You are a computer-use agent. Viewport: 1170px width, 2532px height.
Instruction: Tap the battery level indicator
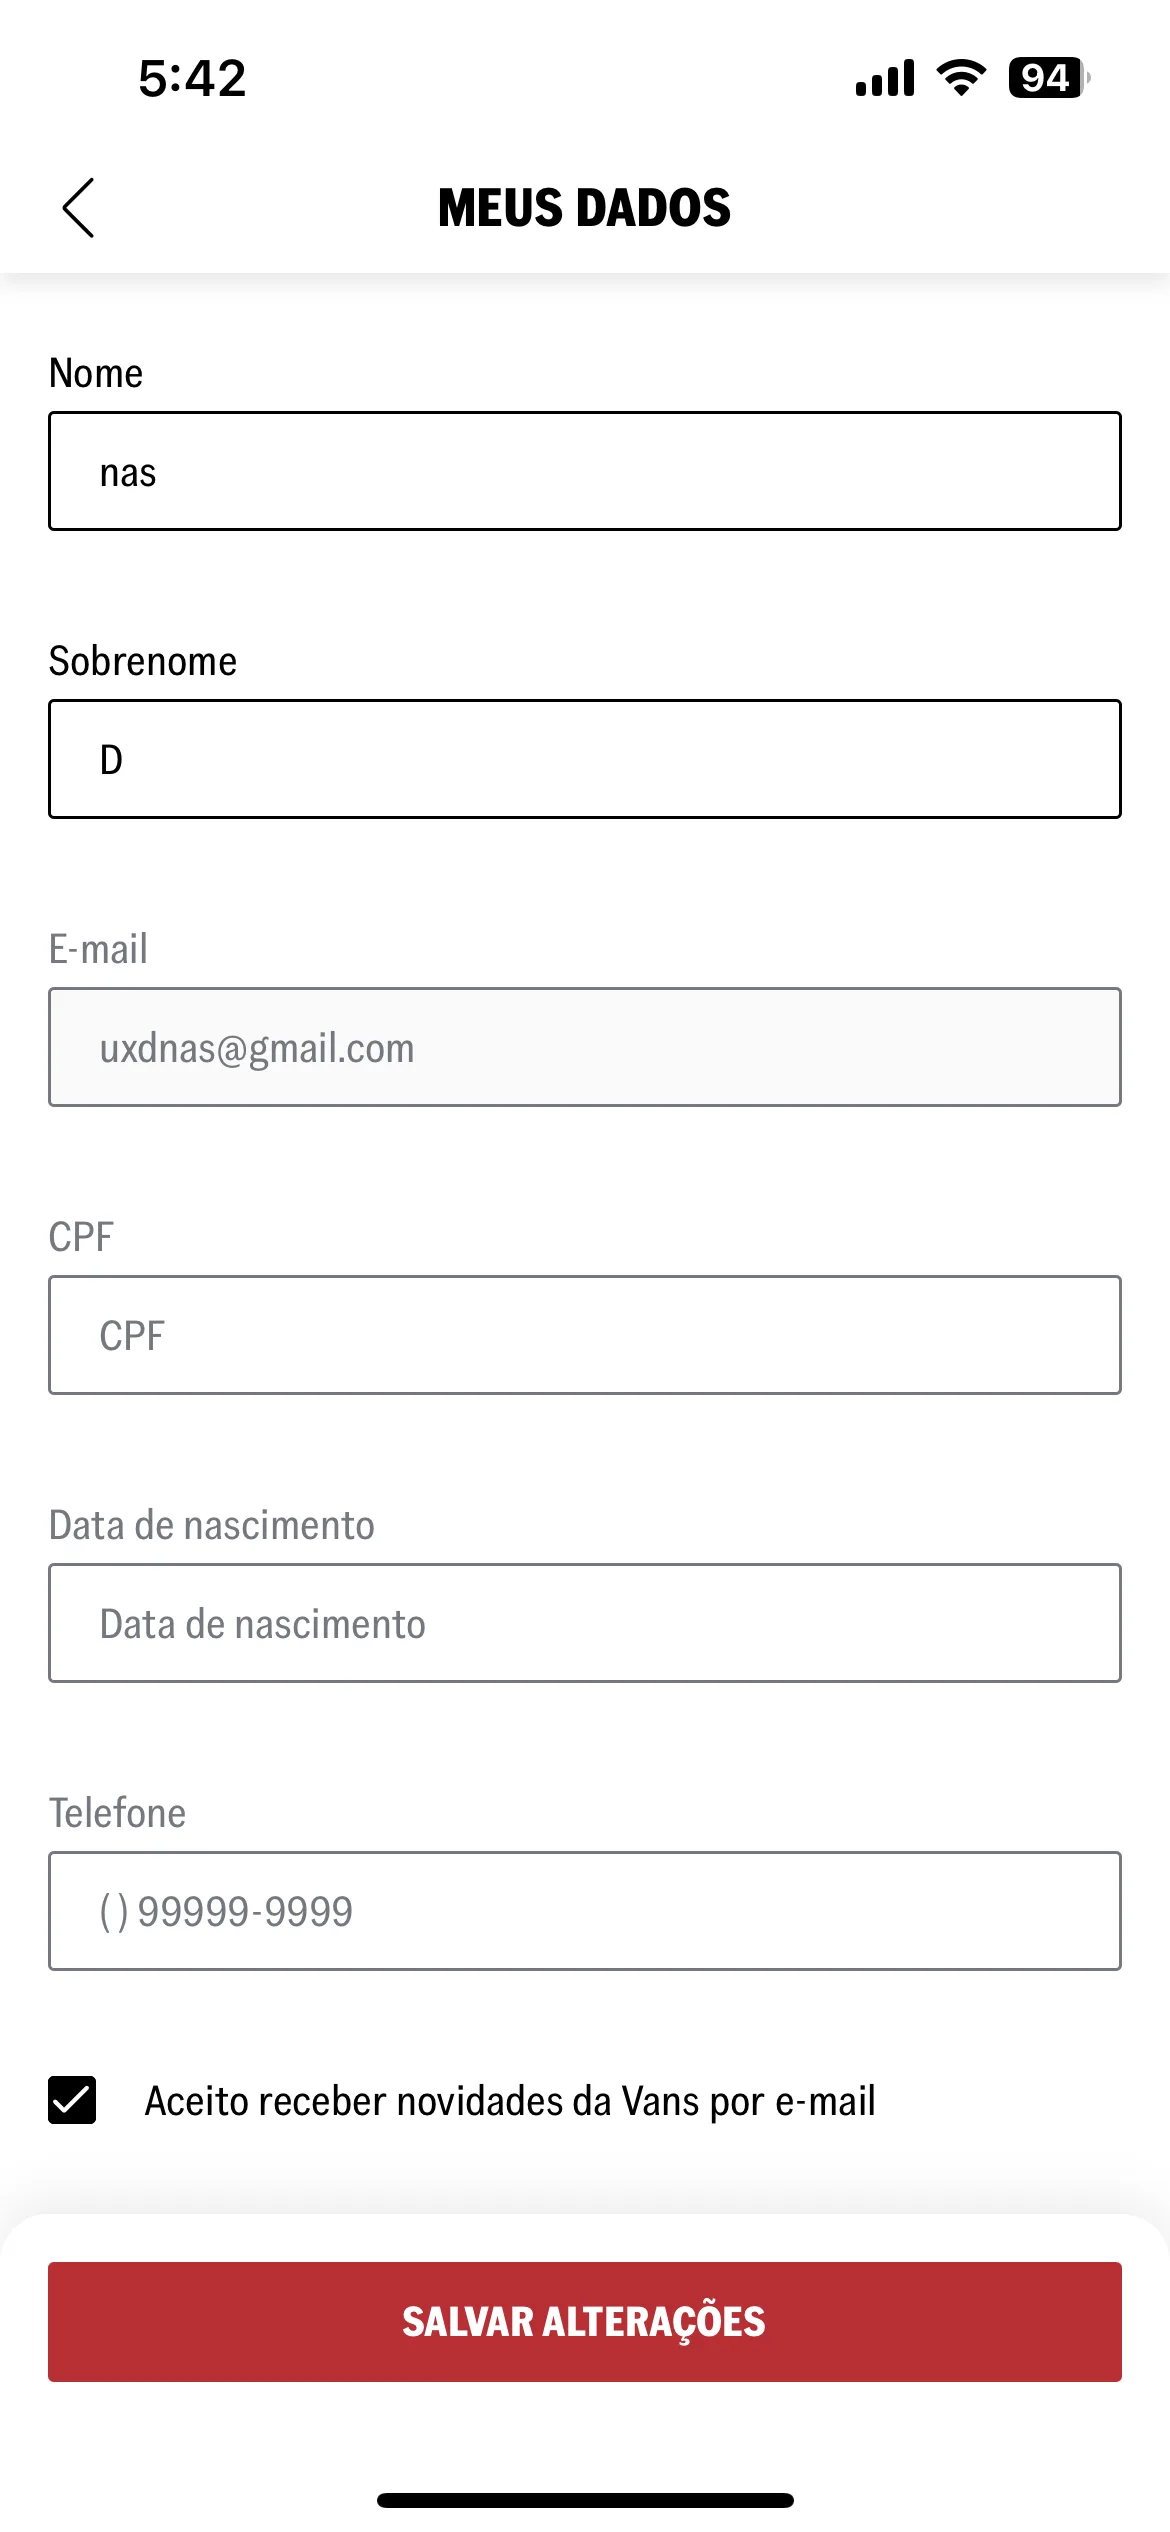pyautogui.click(x=1049, y=77)
